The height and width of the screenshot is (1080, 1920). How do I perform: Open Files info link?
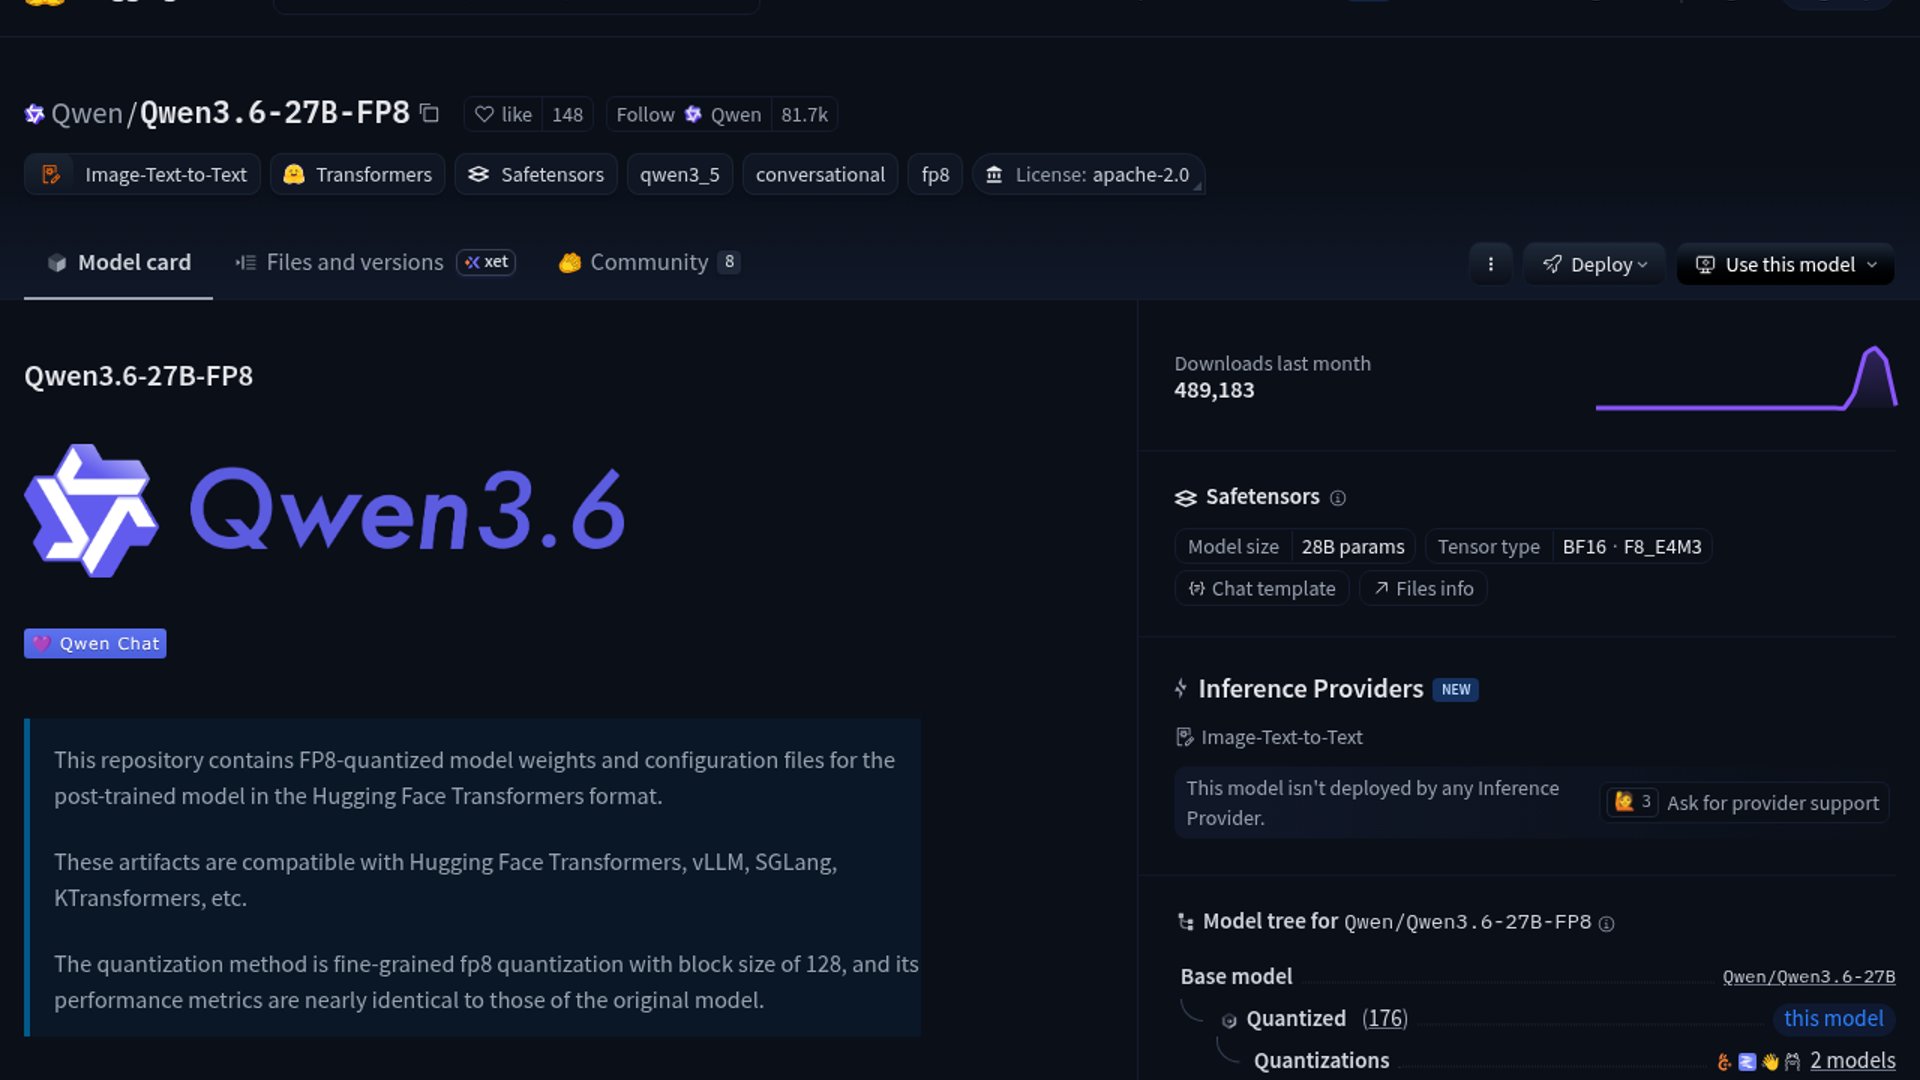click(x=1423, y=589)
